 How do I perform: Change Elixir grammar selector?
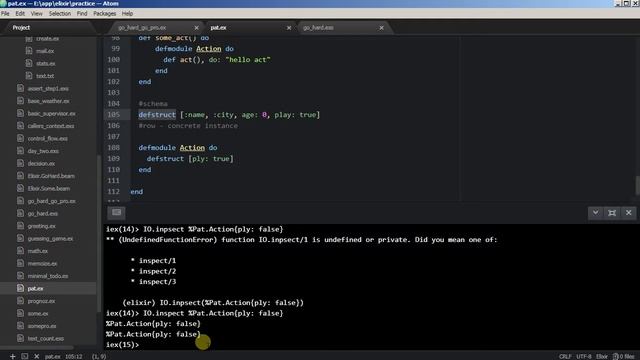point(602,357)
